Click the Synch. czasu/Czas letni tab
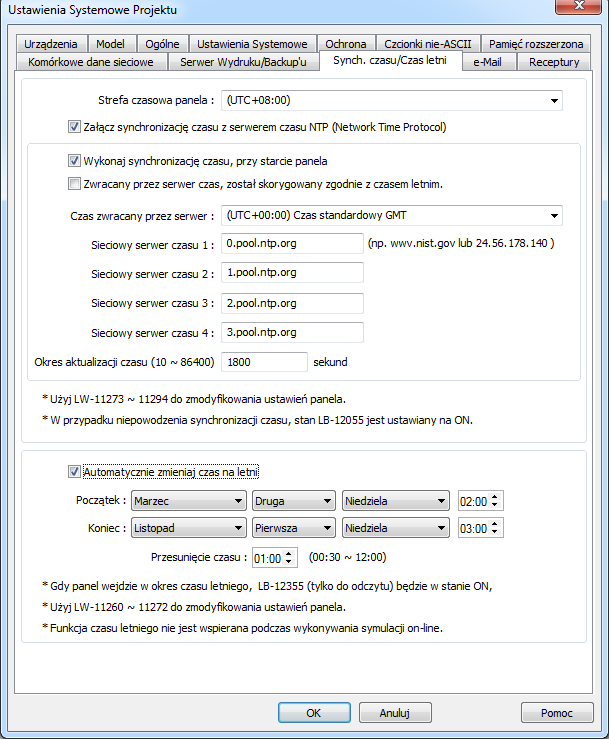 [x=390, y=60]
